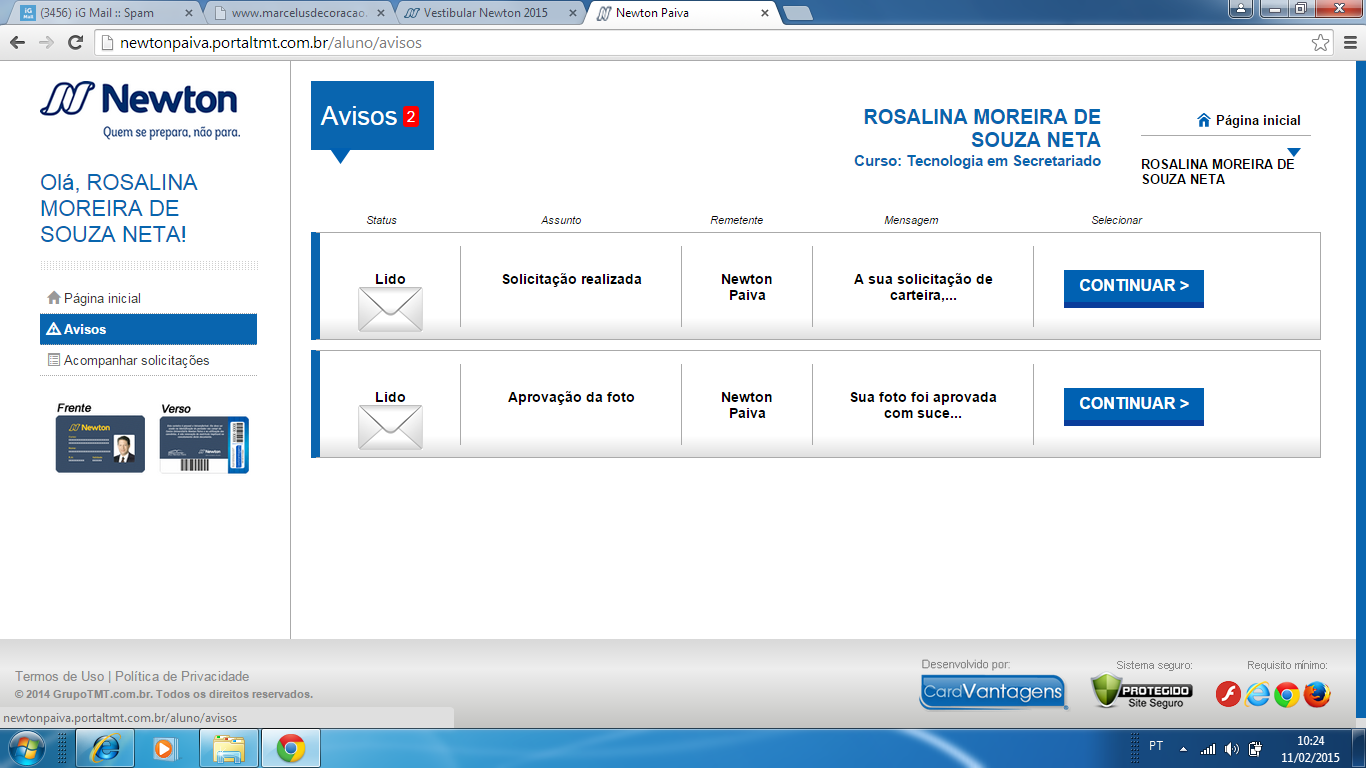The width and height of the screenshot is (1366, 768).
Task: Click the Flash player requirement icon
Action: 1228,694
